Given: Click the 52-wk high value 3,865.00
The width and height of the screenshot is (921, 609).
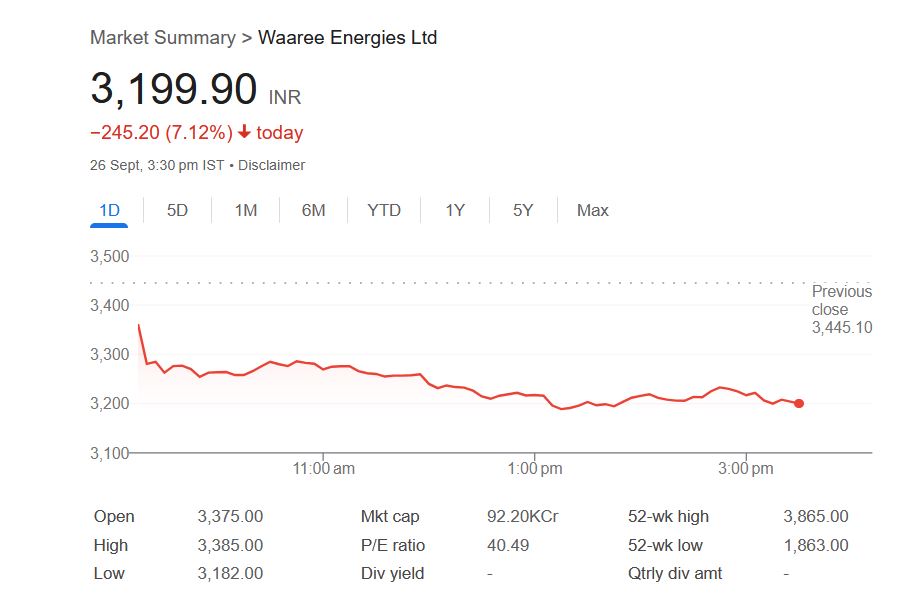Looking at the screenshot, I should (x=815, y=517).
